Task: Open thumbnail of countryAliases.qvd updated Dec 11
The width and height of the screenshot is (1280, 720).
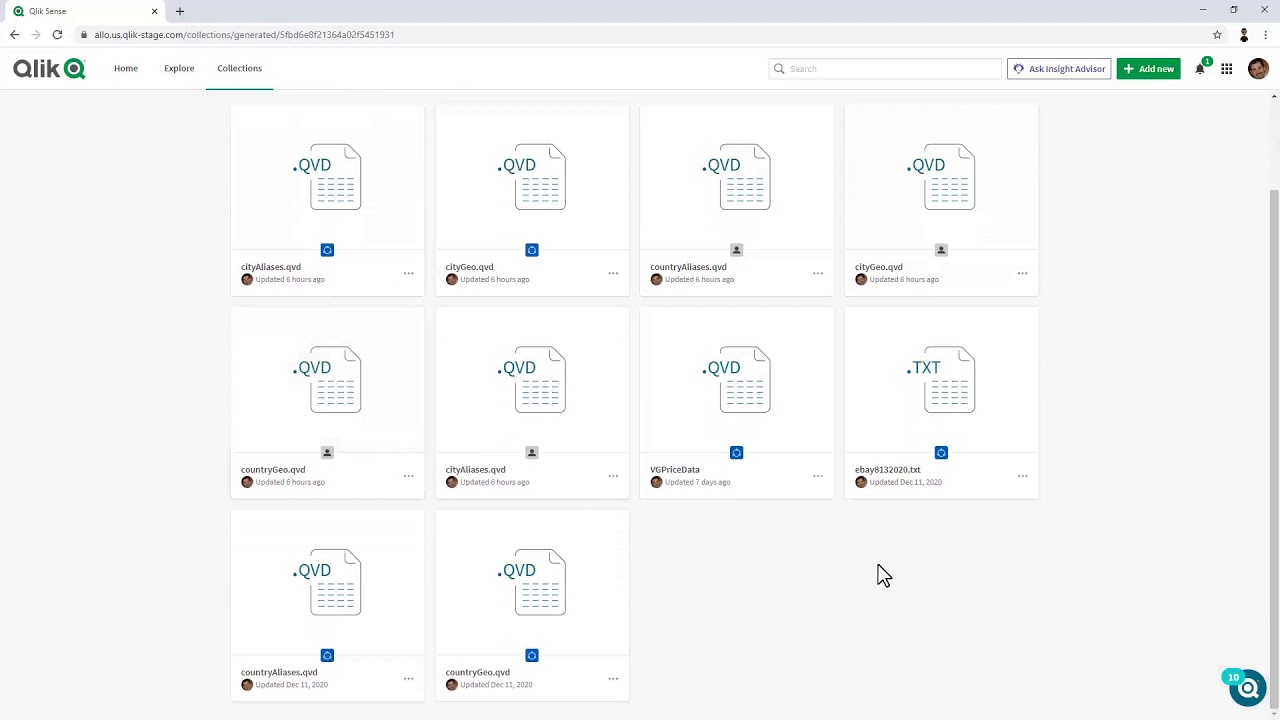Action: point(327,582)
